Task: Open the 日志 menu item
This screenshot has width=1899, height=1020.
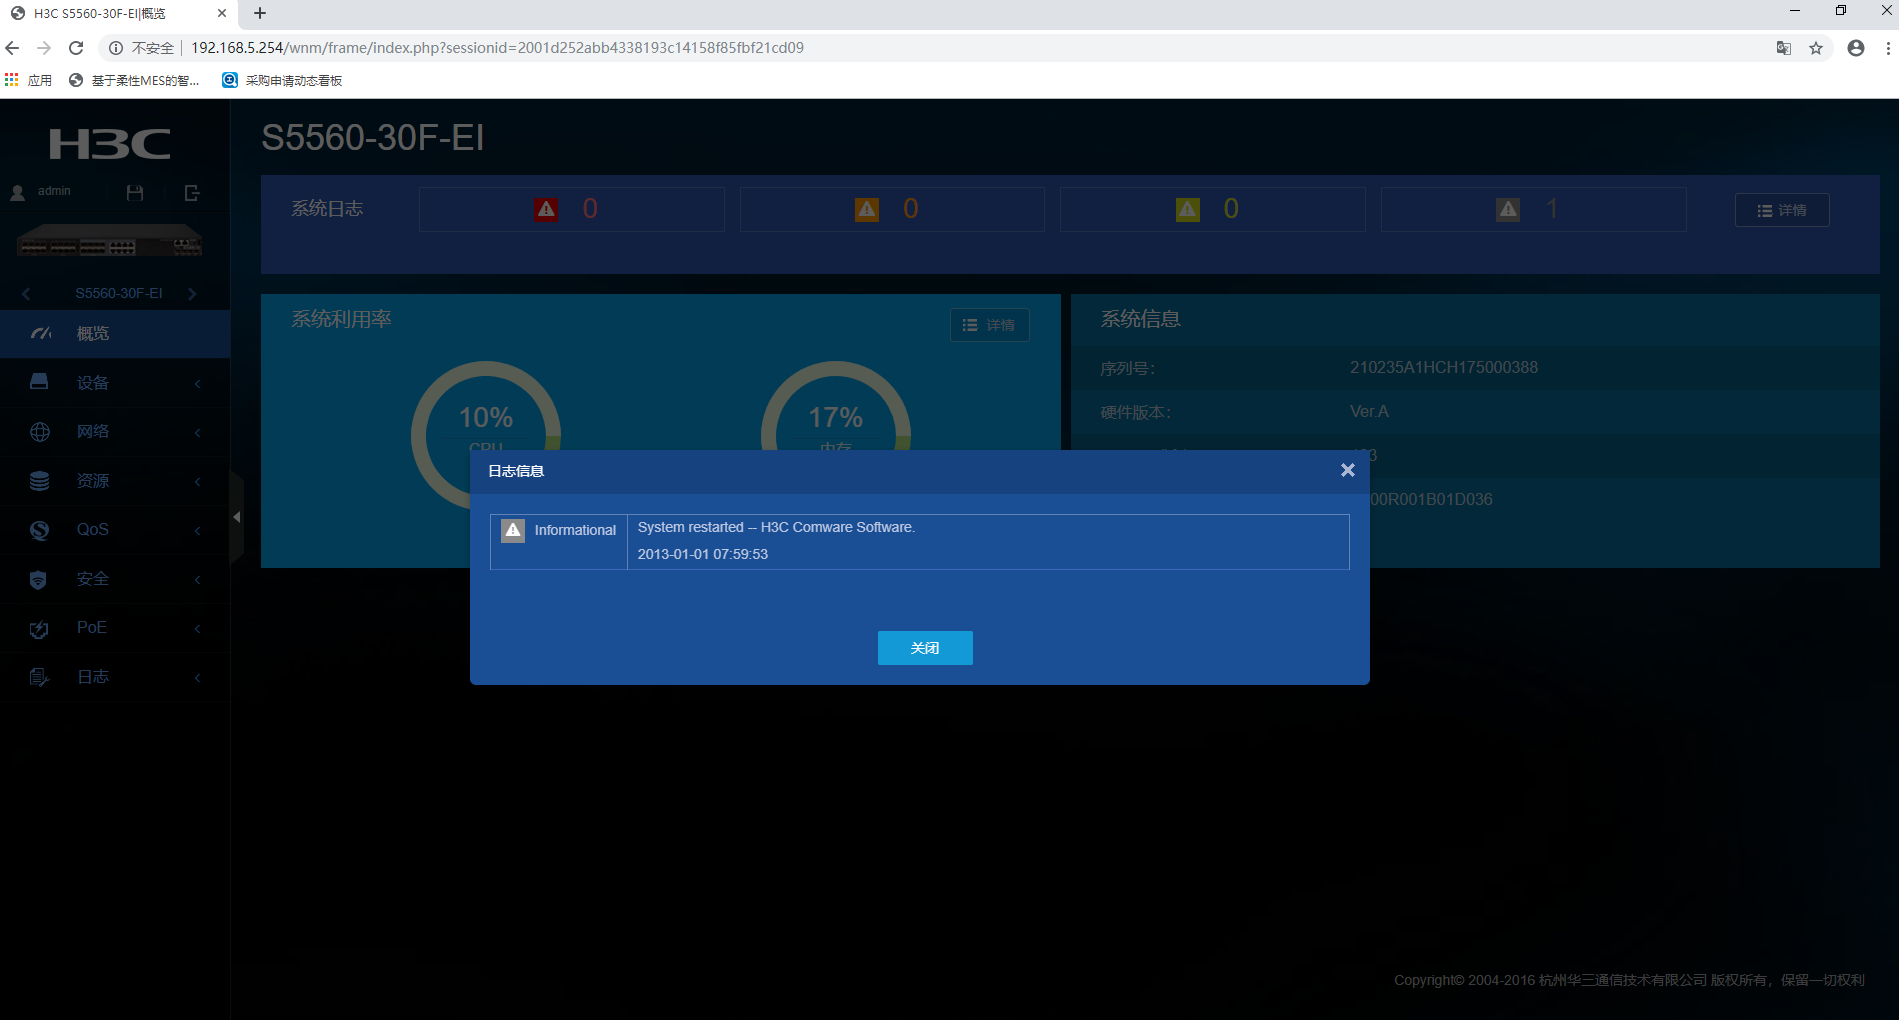Action: (x=115, y=677)
